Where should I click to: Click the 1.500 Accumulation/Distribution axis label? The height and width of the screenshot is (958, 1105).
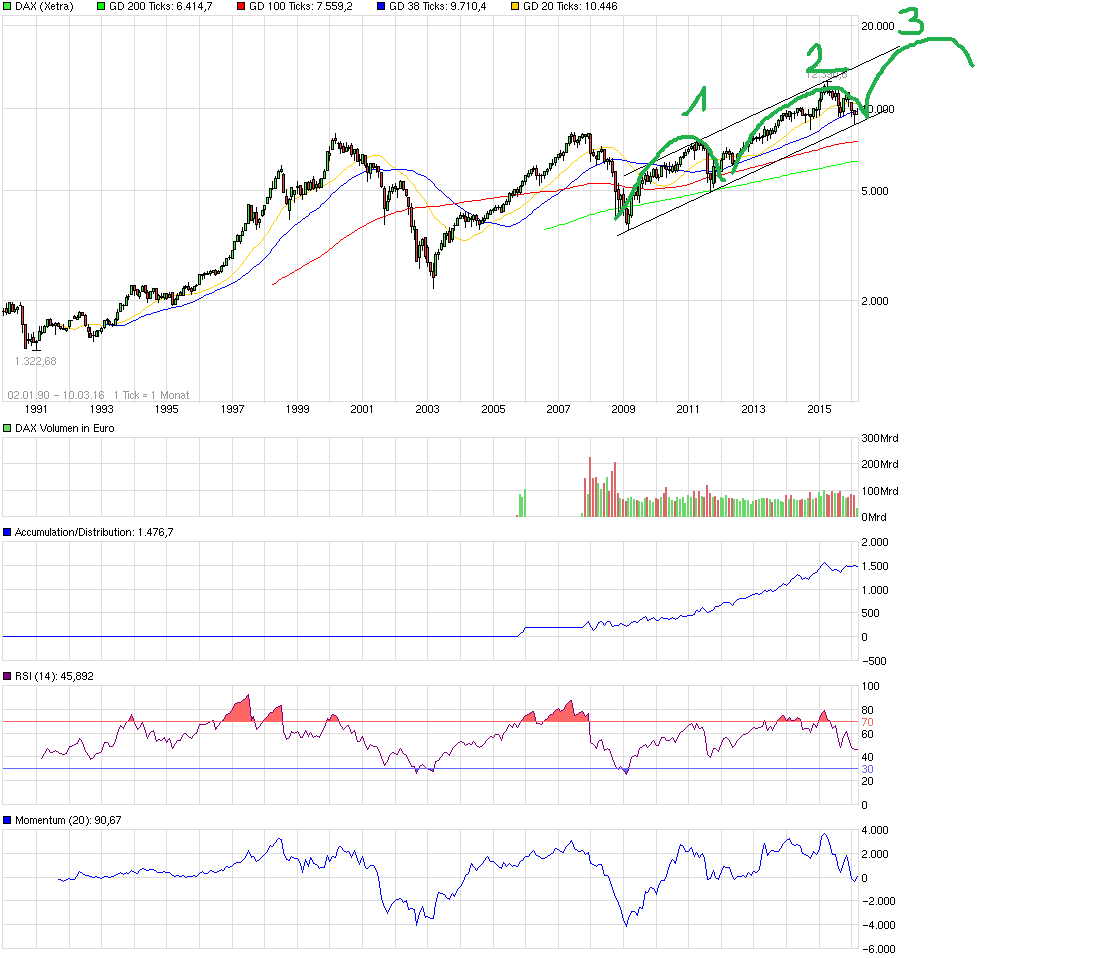click(x=875, y=566)
